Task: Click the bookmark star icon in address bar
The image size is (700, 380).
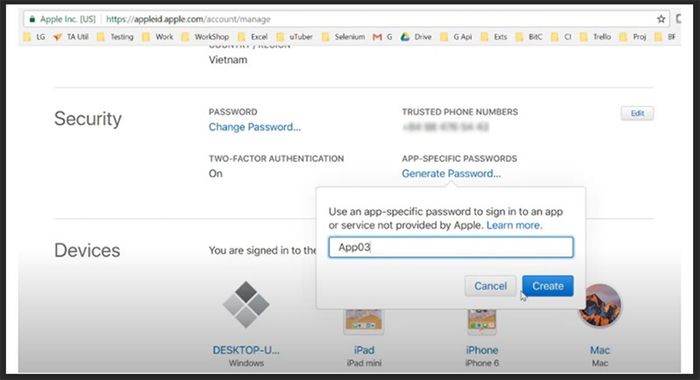Action: click(661, 19)
